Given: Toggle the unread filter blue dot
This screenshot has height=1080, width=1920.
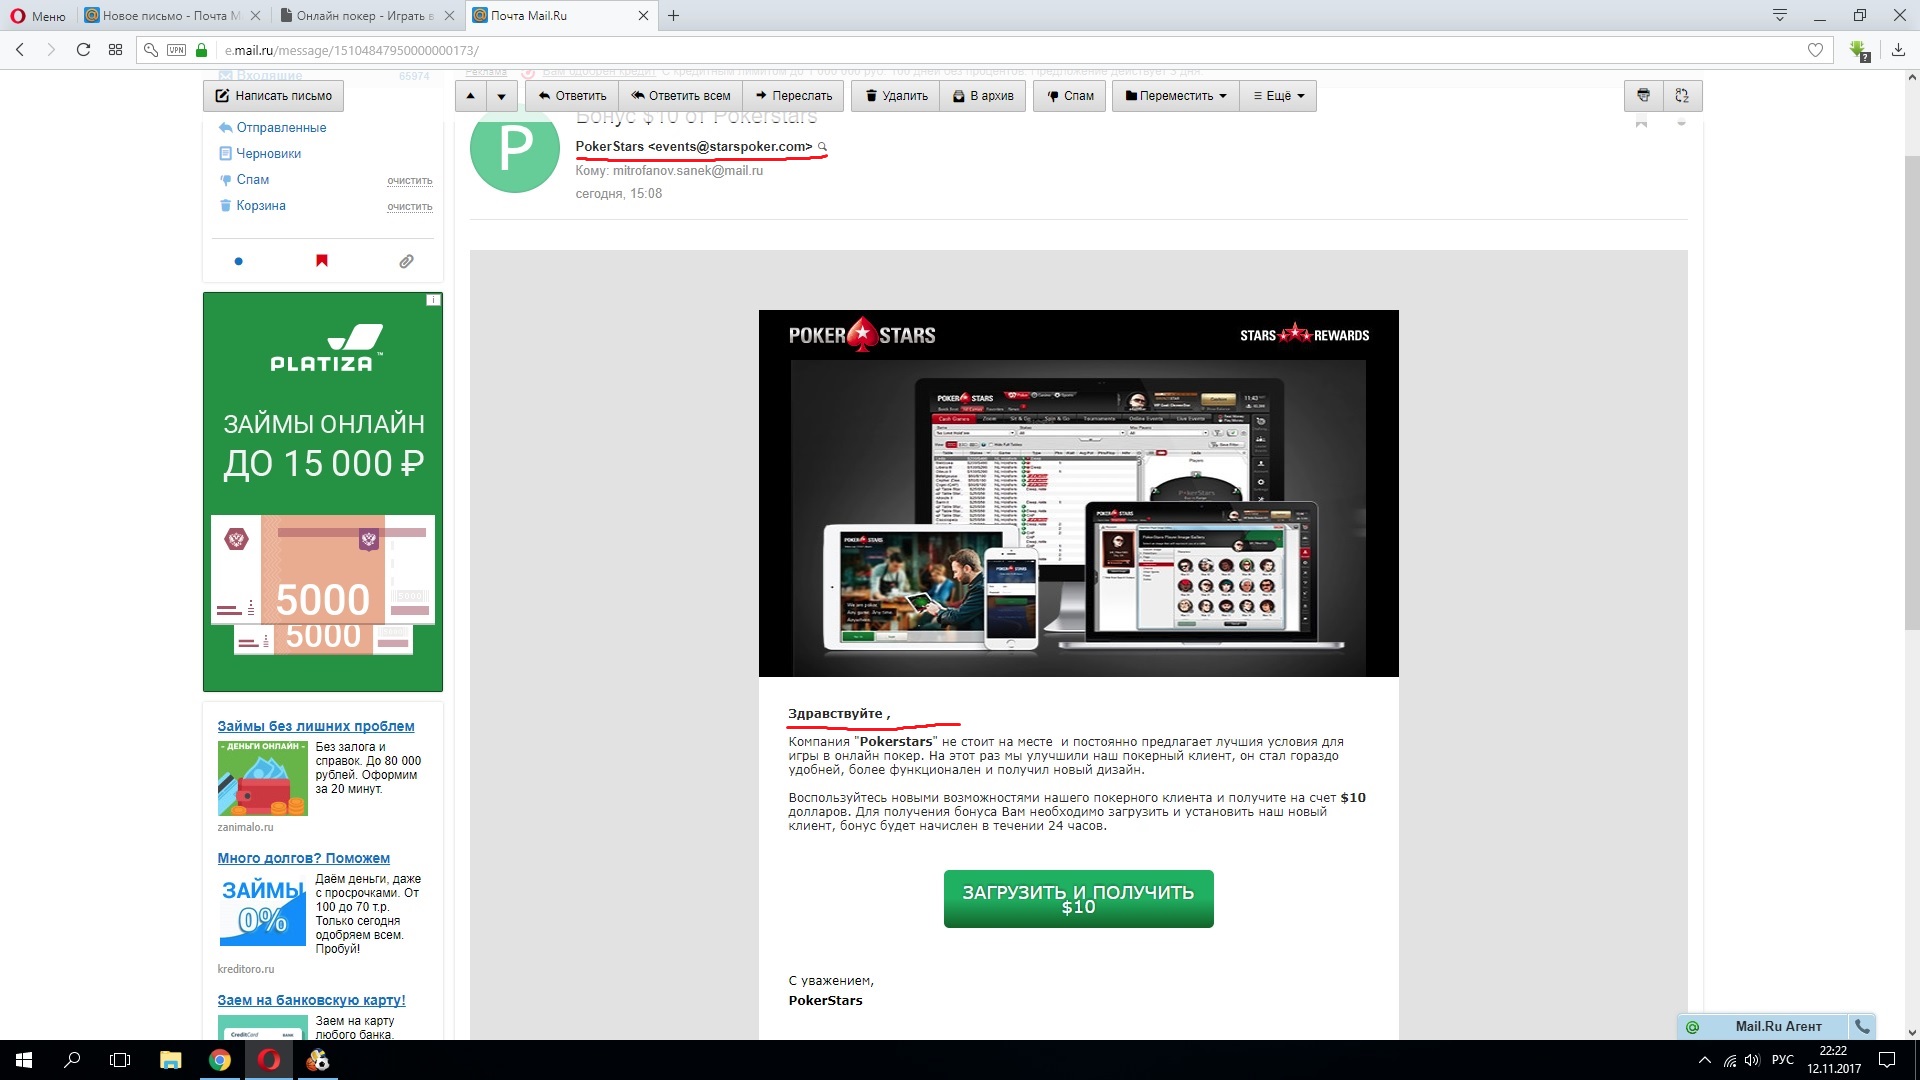Looking at the screenshot, I should [238, 261].
